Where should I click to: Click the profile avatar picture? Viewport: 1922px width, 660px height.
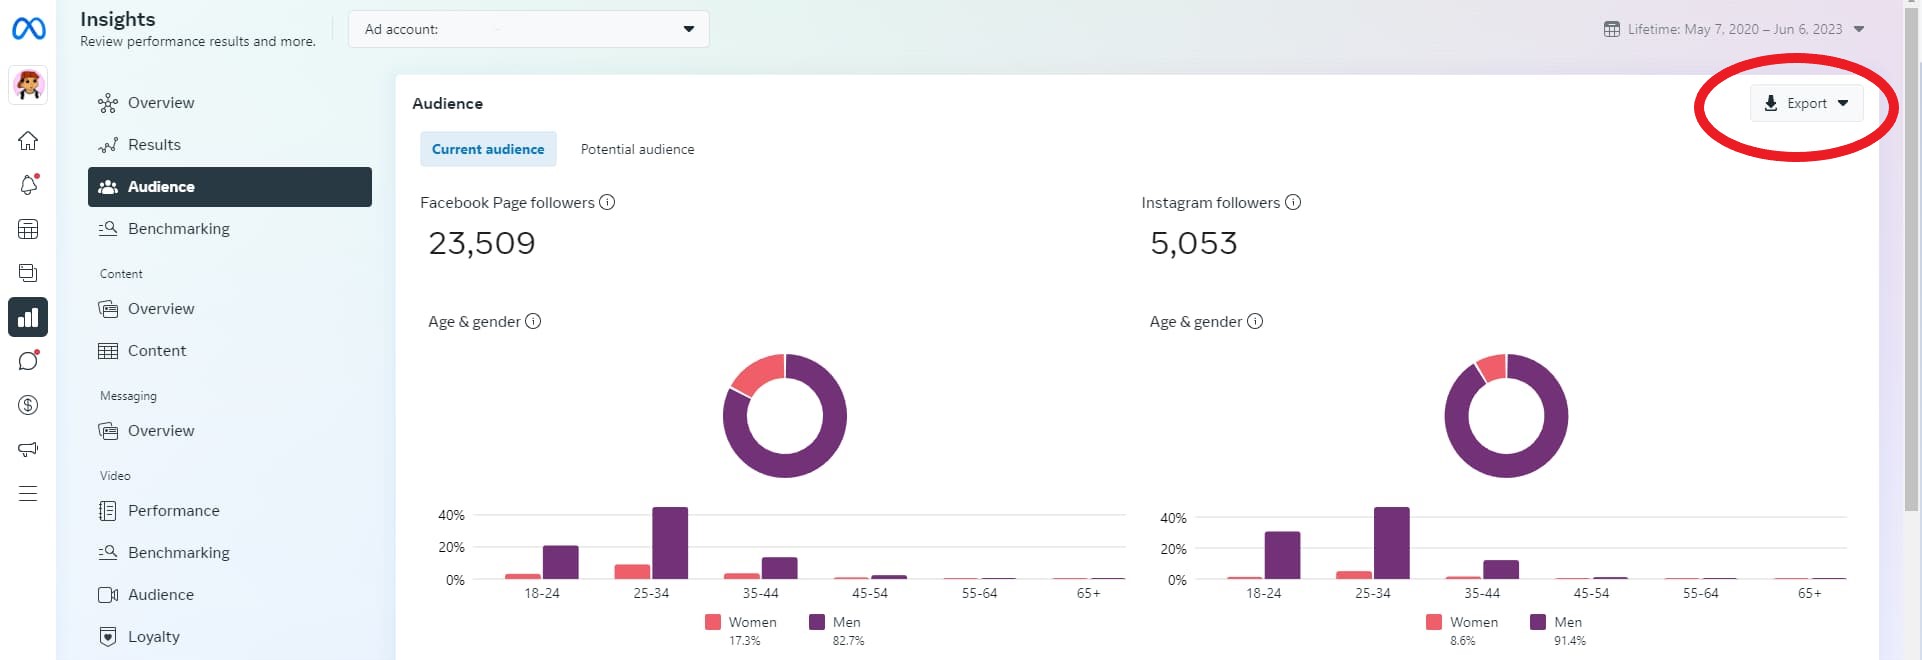(x=28, y=86)
